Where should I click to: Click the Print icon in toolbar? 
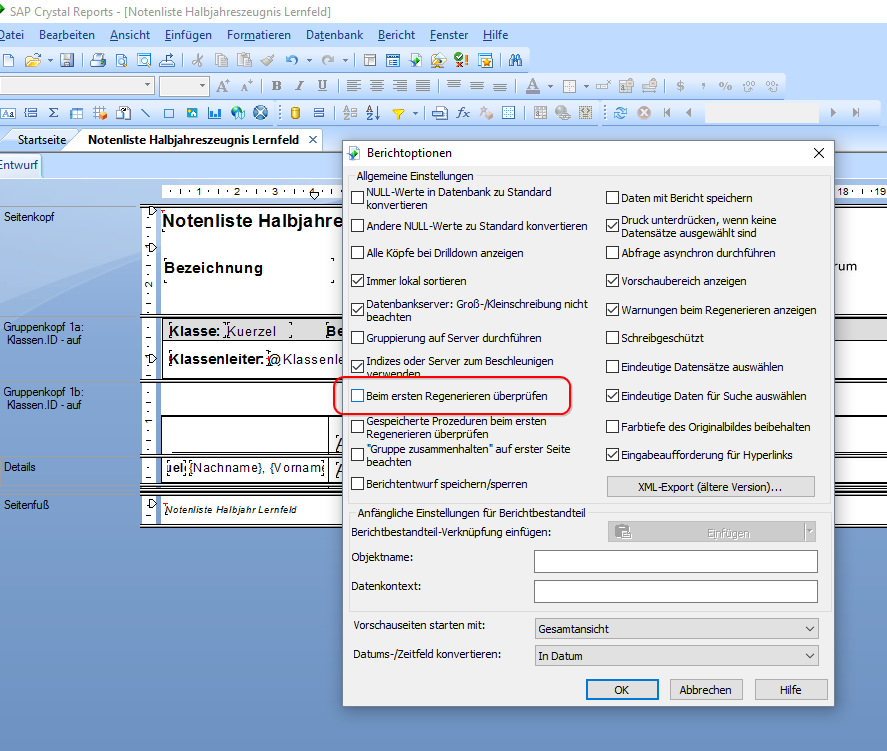98,60
